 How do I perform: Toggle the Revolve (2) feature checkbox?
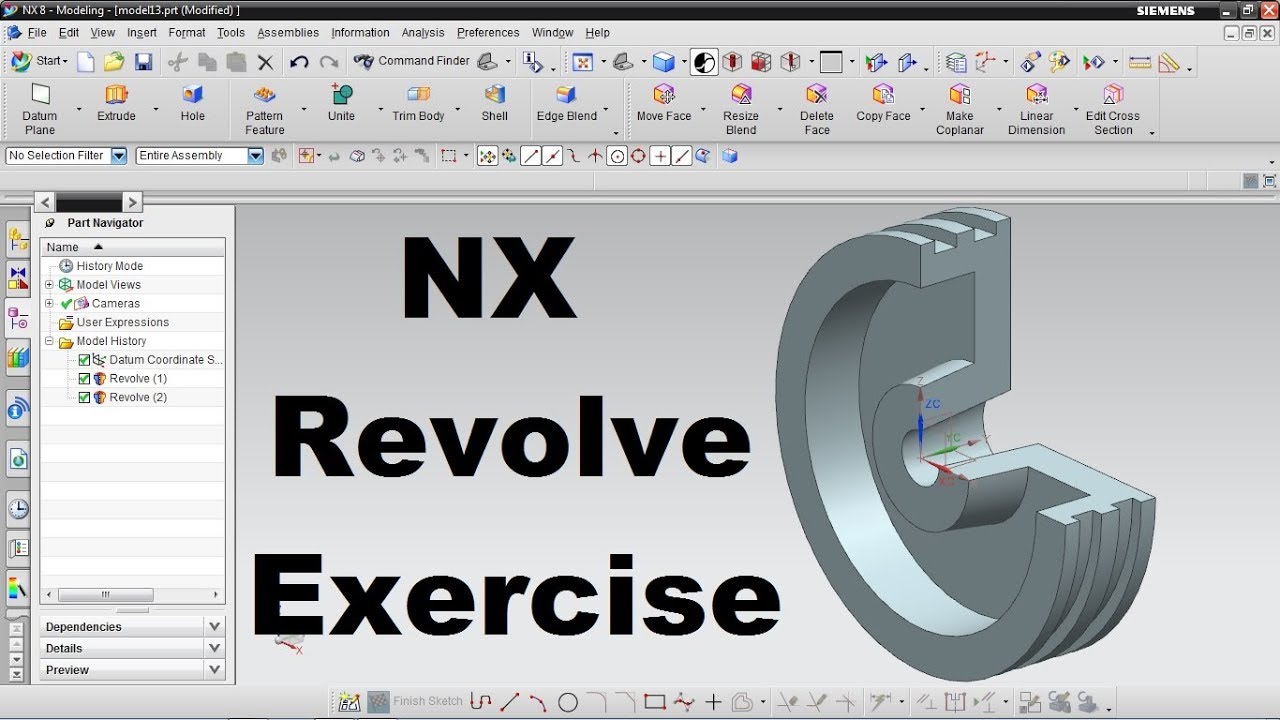(84, 398)
